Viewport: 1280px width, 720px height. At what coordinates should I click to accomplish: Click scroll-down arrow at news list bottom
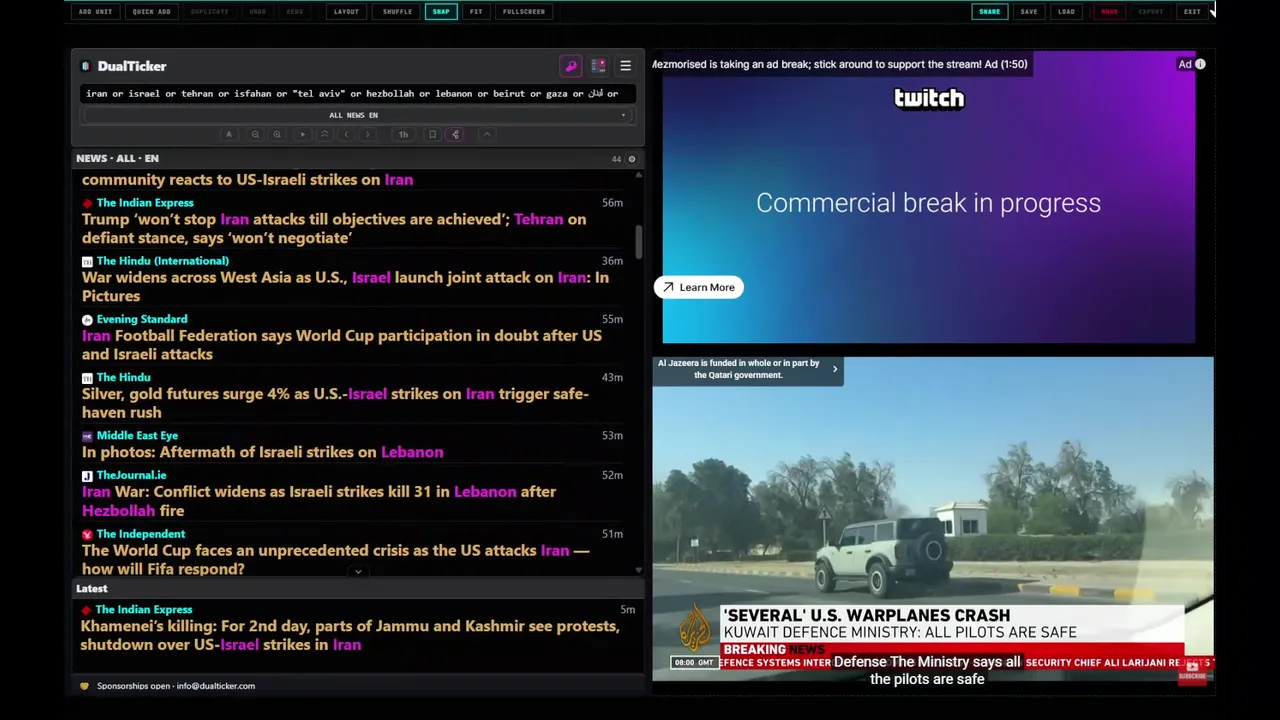[638, 570]
